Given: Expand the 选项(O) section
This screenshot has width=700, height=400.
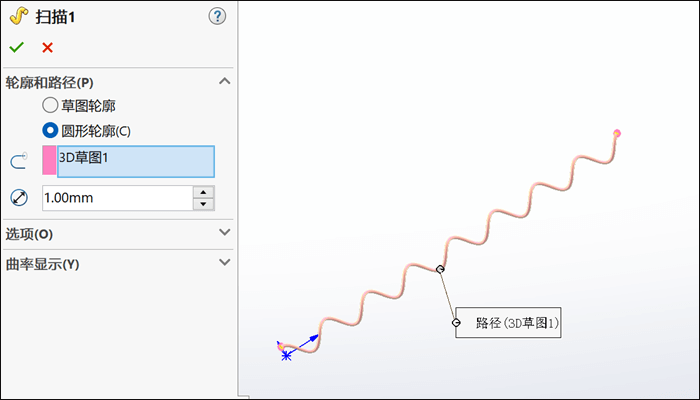Looking at the screenshot, I should click(224, 233).
